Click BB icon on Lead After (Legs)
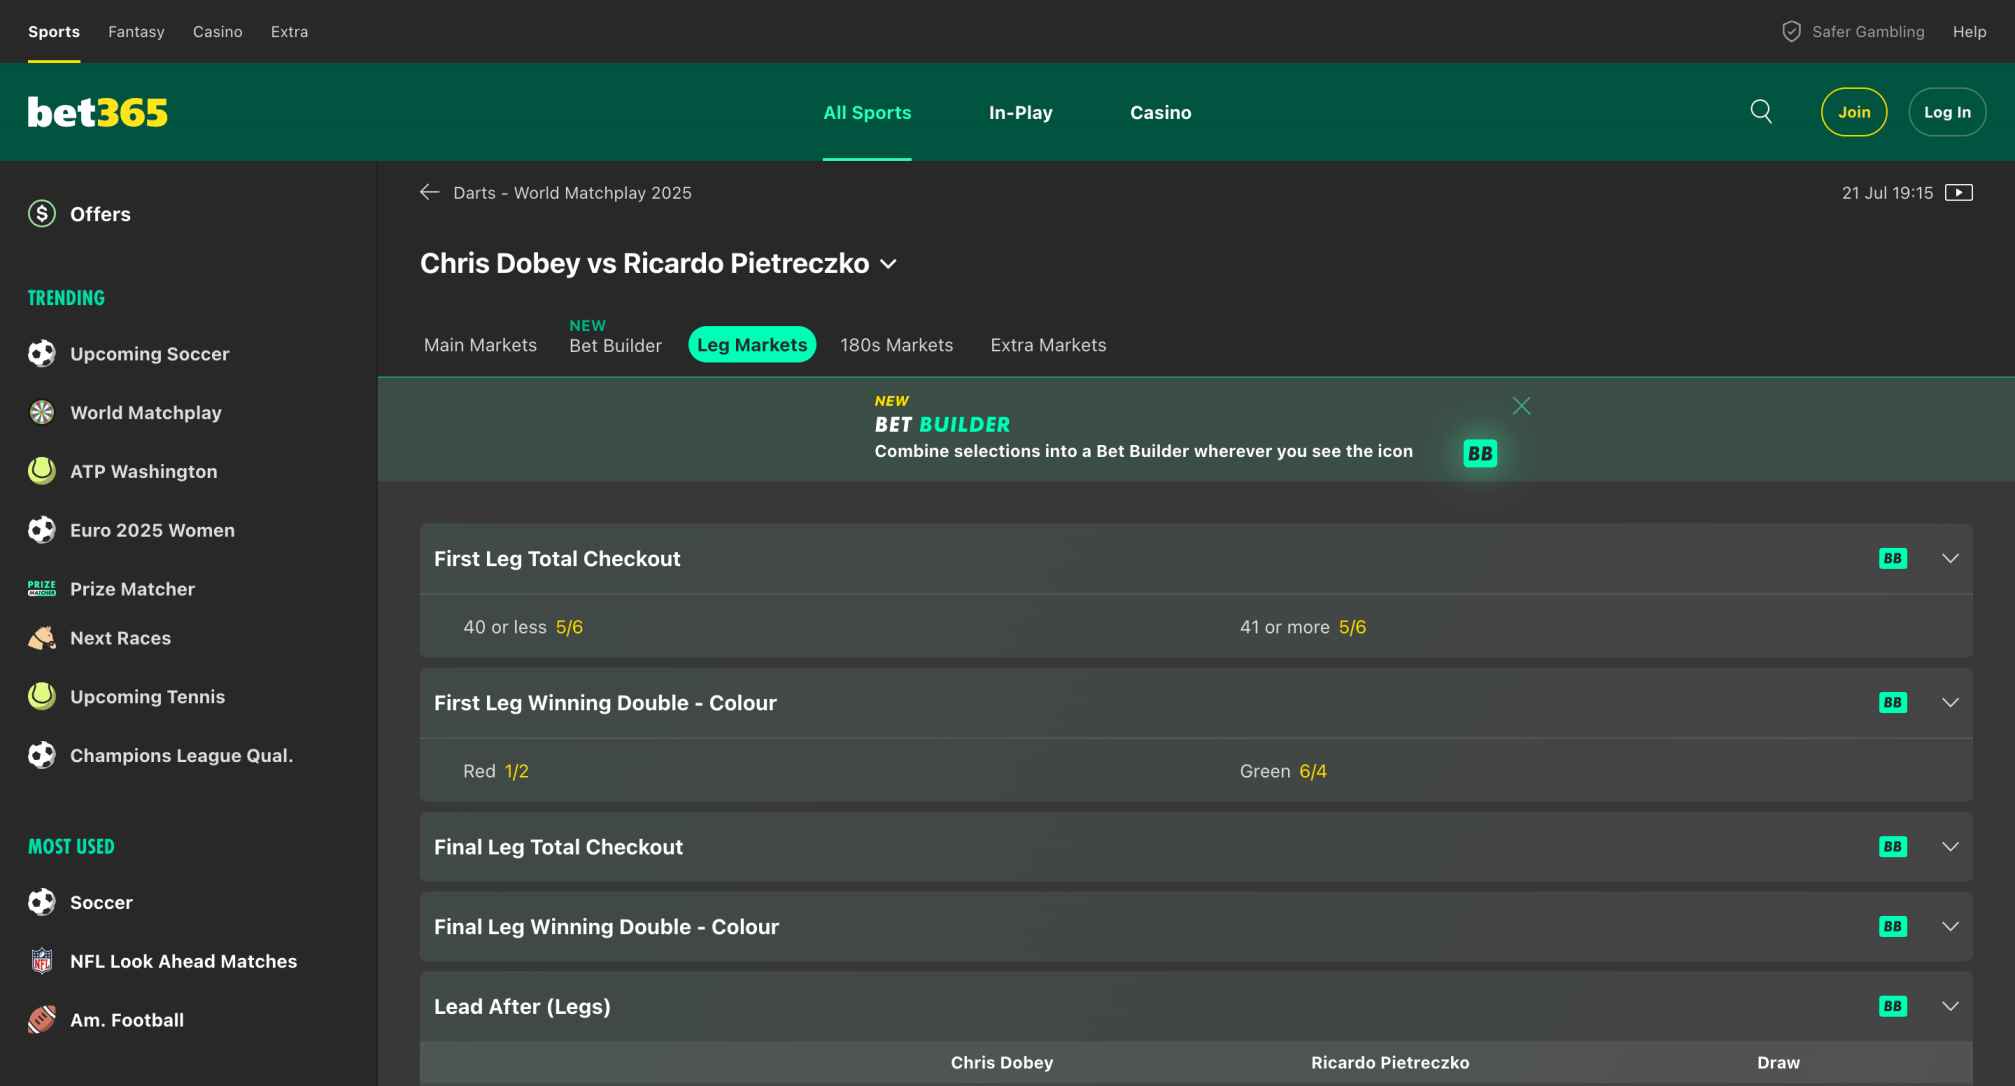 pyautogui.click(x=1892, y=1006)
